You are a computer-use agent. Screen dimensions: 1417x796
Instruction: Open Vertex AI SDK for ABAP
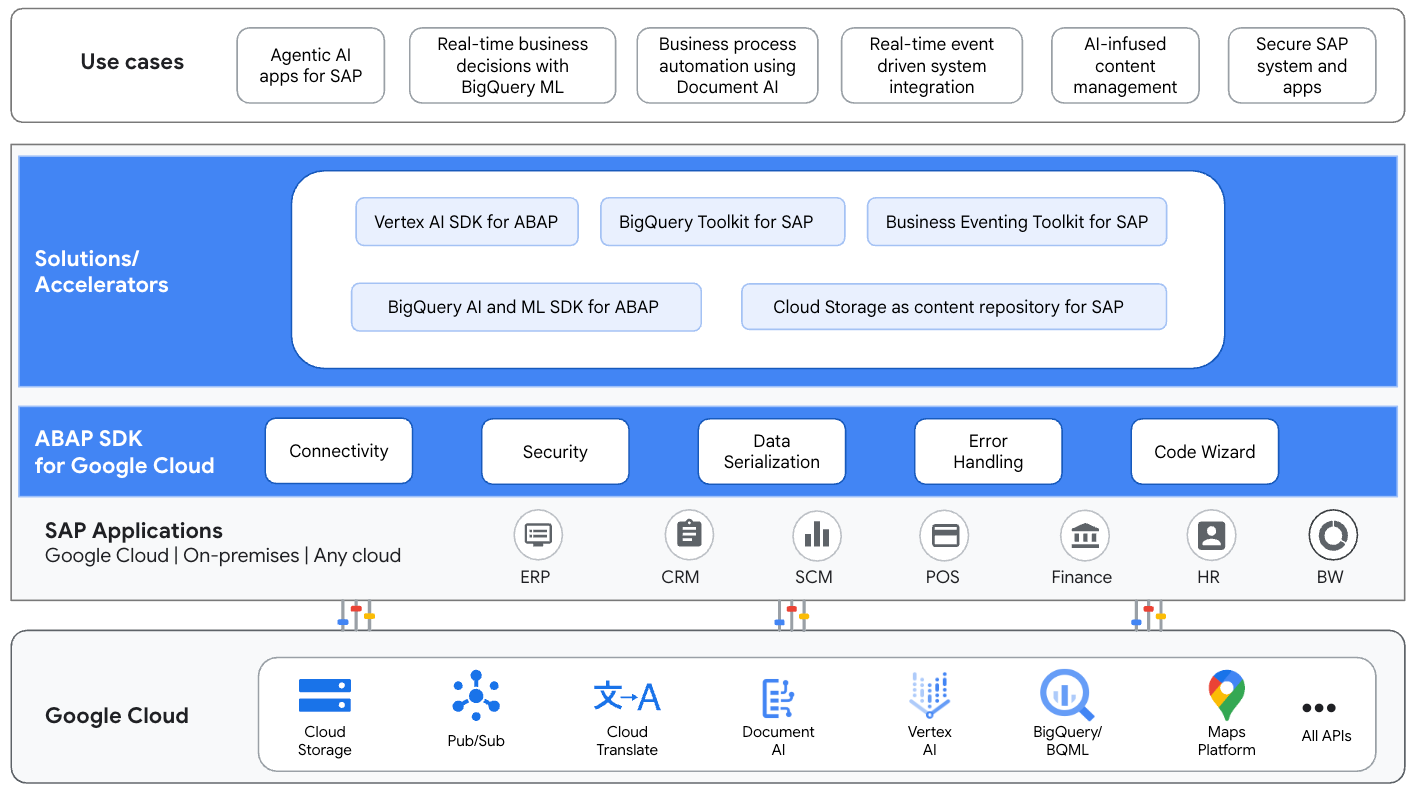(x=467, y=221)
